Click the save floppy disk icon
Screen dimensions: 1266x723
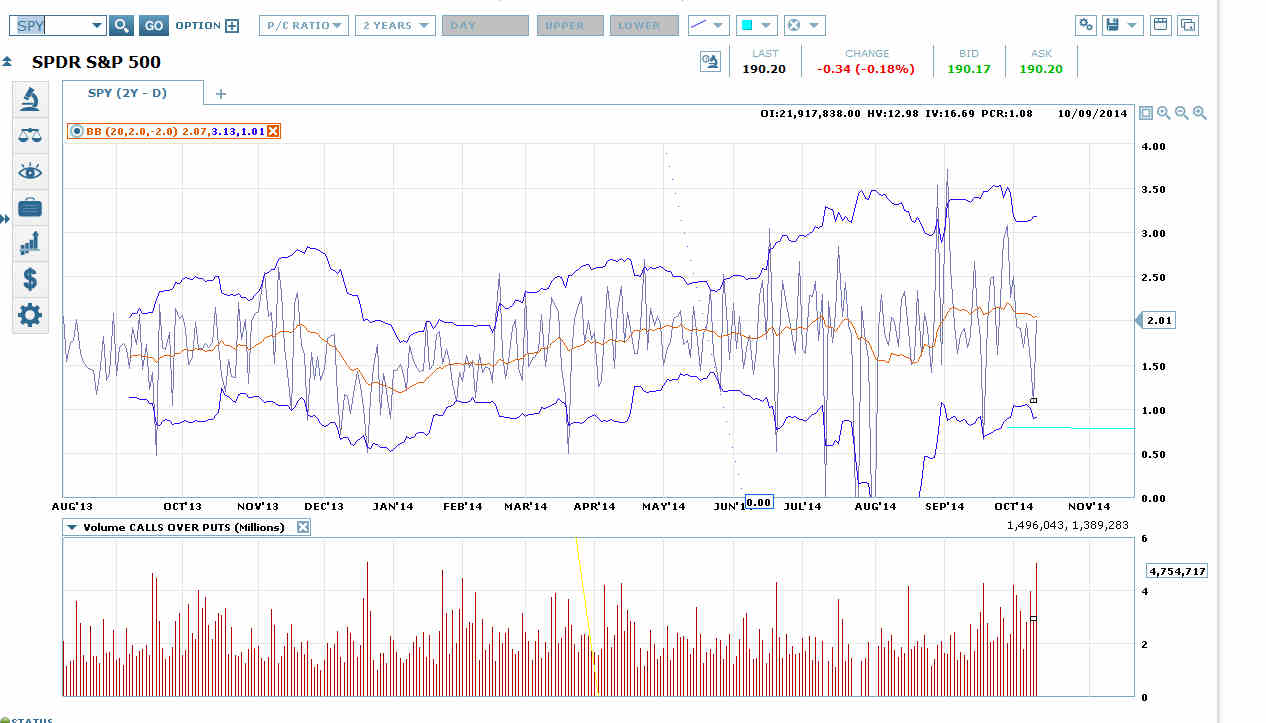click(x=1111, y=25)
